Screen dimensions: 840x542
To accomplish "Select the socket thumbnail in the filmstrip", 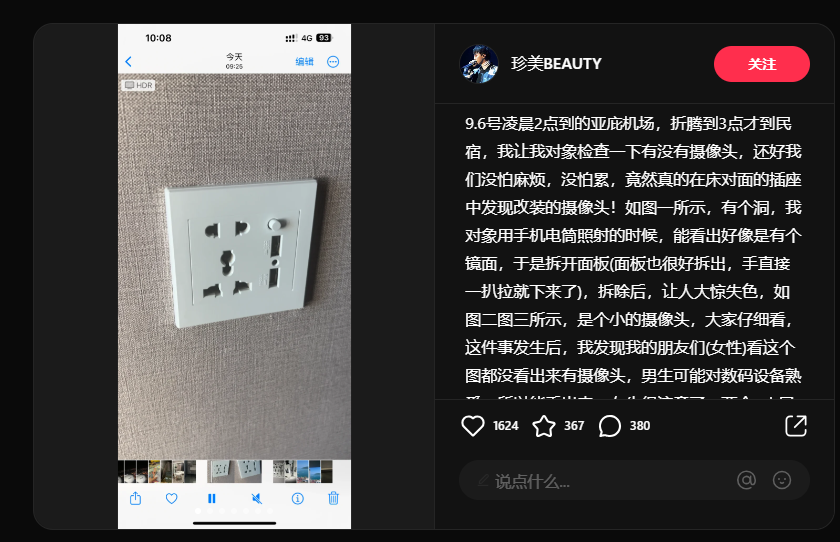I will click(x=234, y=471).
